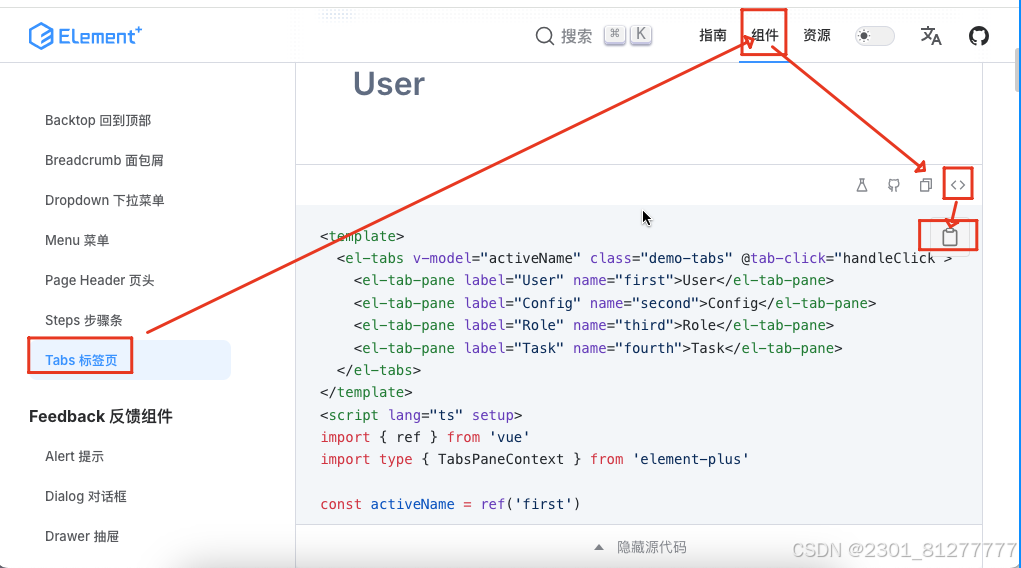Toggle the dark mode switch
The height and width of the screenshot is (568, 1021).
coord(874,36)
